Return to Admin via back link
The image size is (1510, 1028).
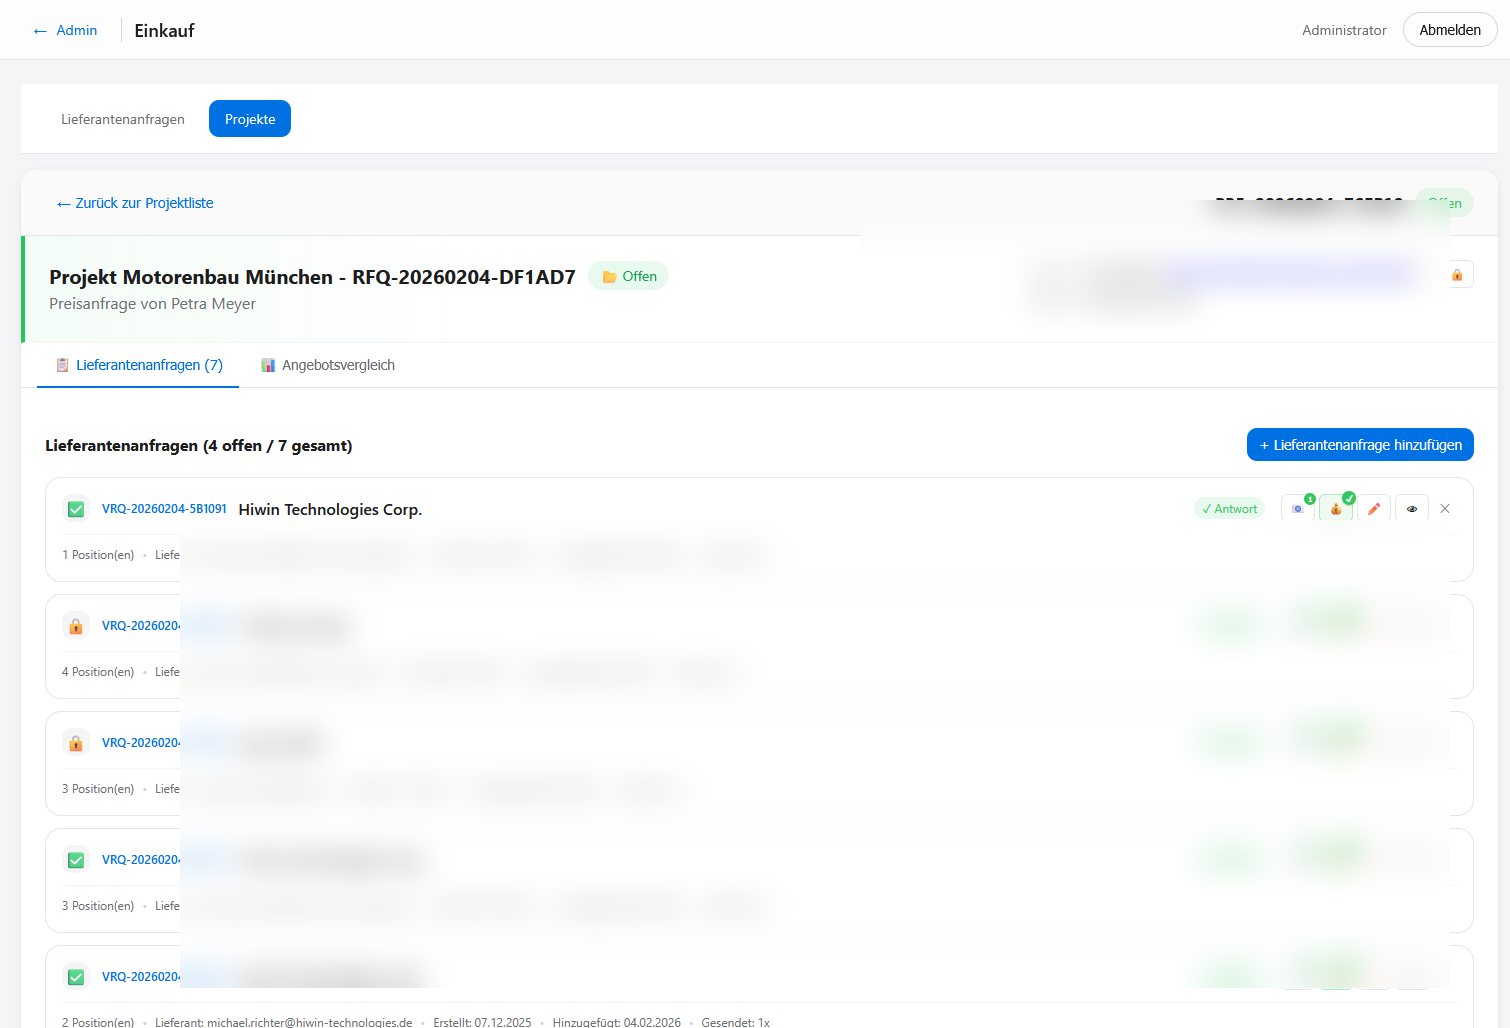click(x=66, y=30)
